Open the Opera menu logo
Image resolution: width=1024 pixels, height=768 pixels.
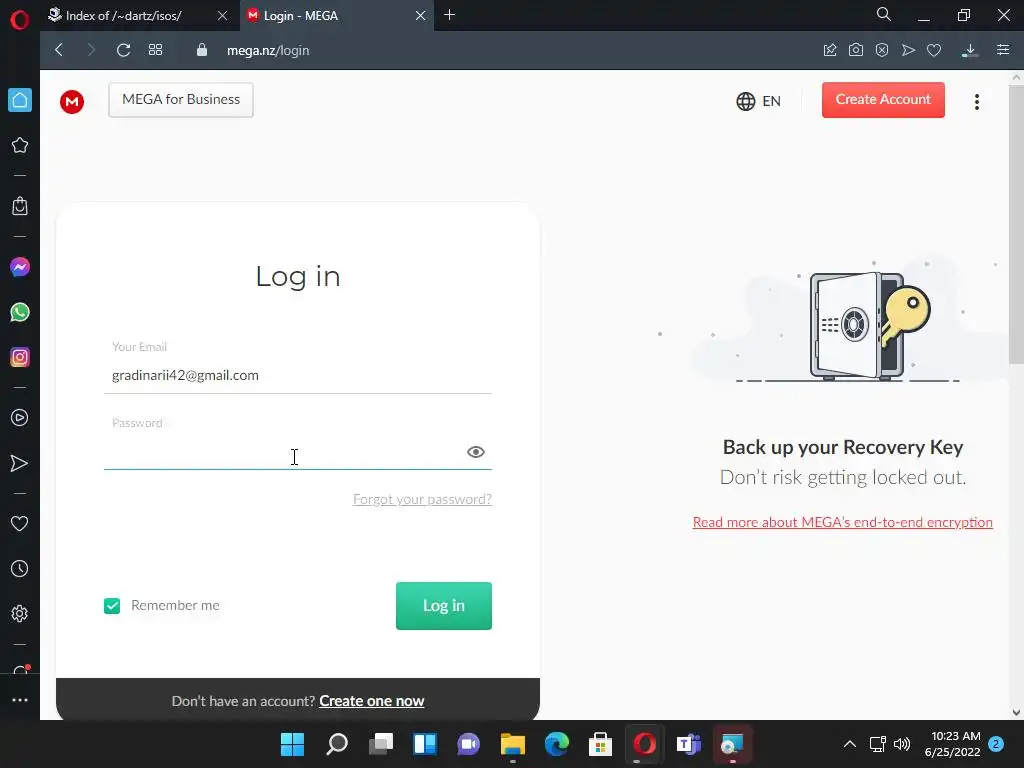[20, 20]
